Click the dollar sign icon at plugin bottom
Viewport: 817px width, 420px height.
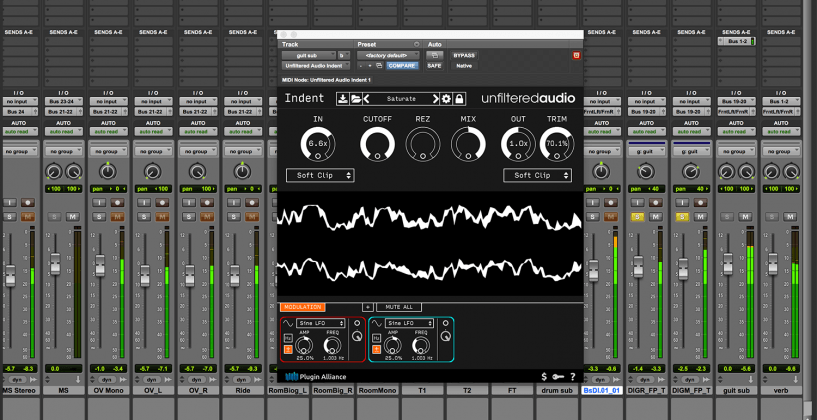pyautogui.click(x=544, y=376)
